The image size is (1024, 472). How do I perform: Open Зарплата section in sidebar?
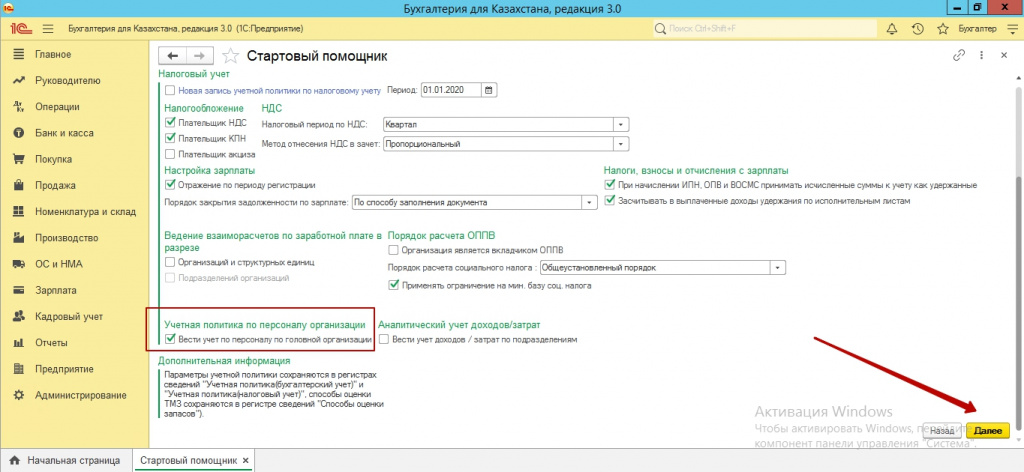[x=56, y=290]
